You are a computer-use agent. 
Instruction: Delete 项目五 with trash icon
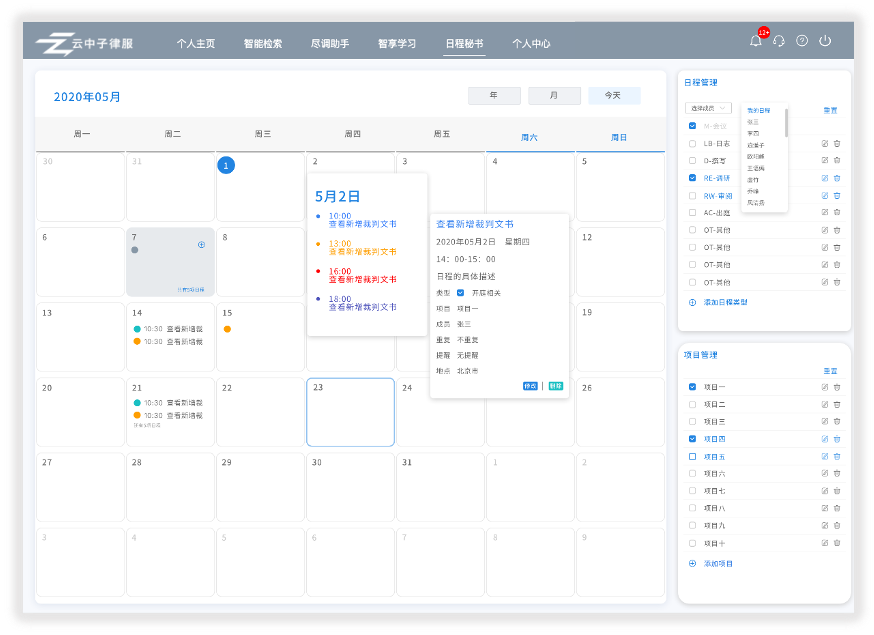tap(837, 457)
